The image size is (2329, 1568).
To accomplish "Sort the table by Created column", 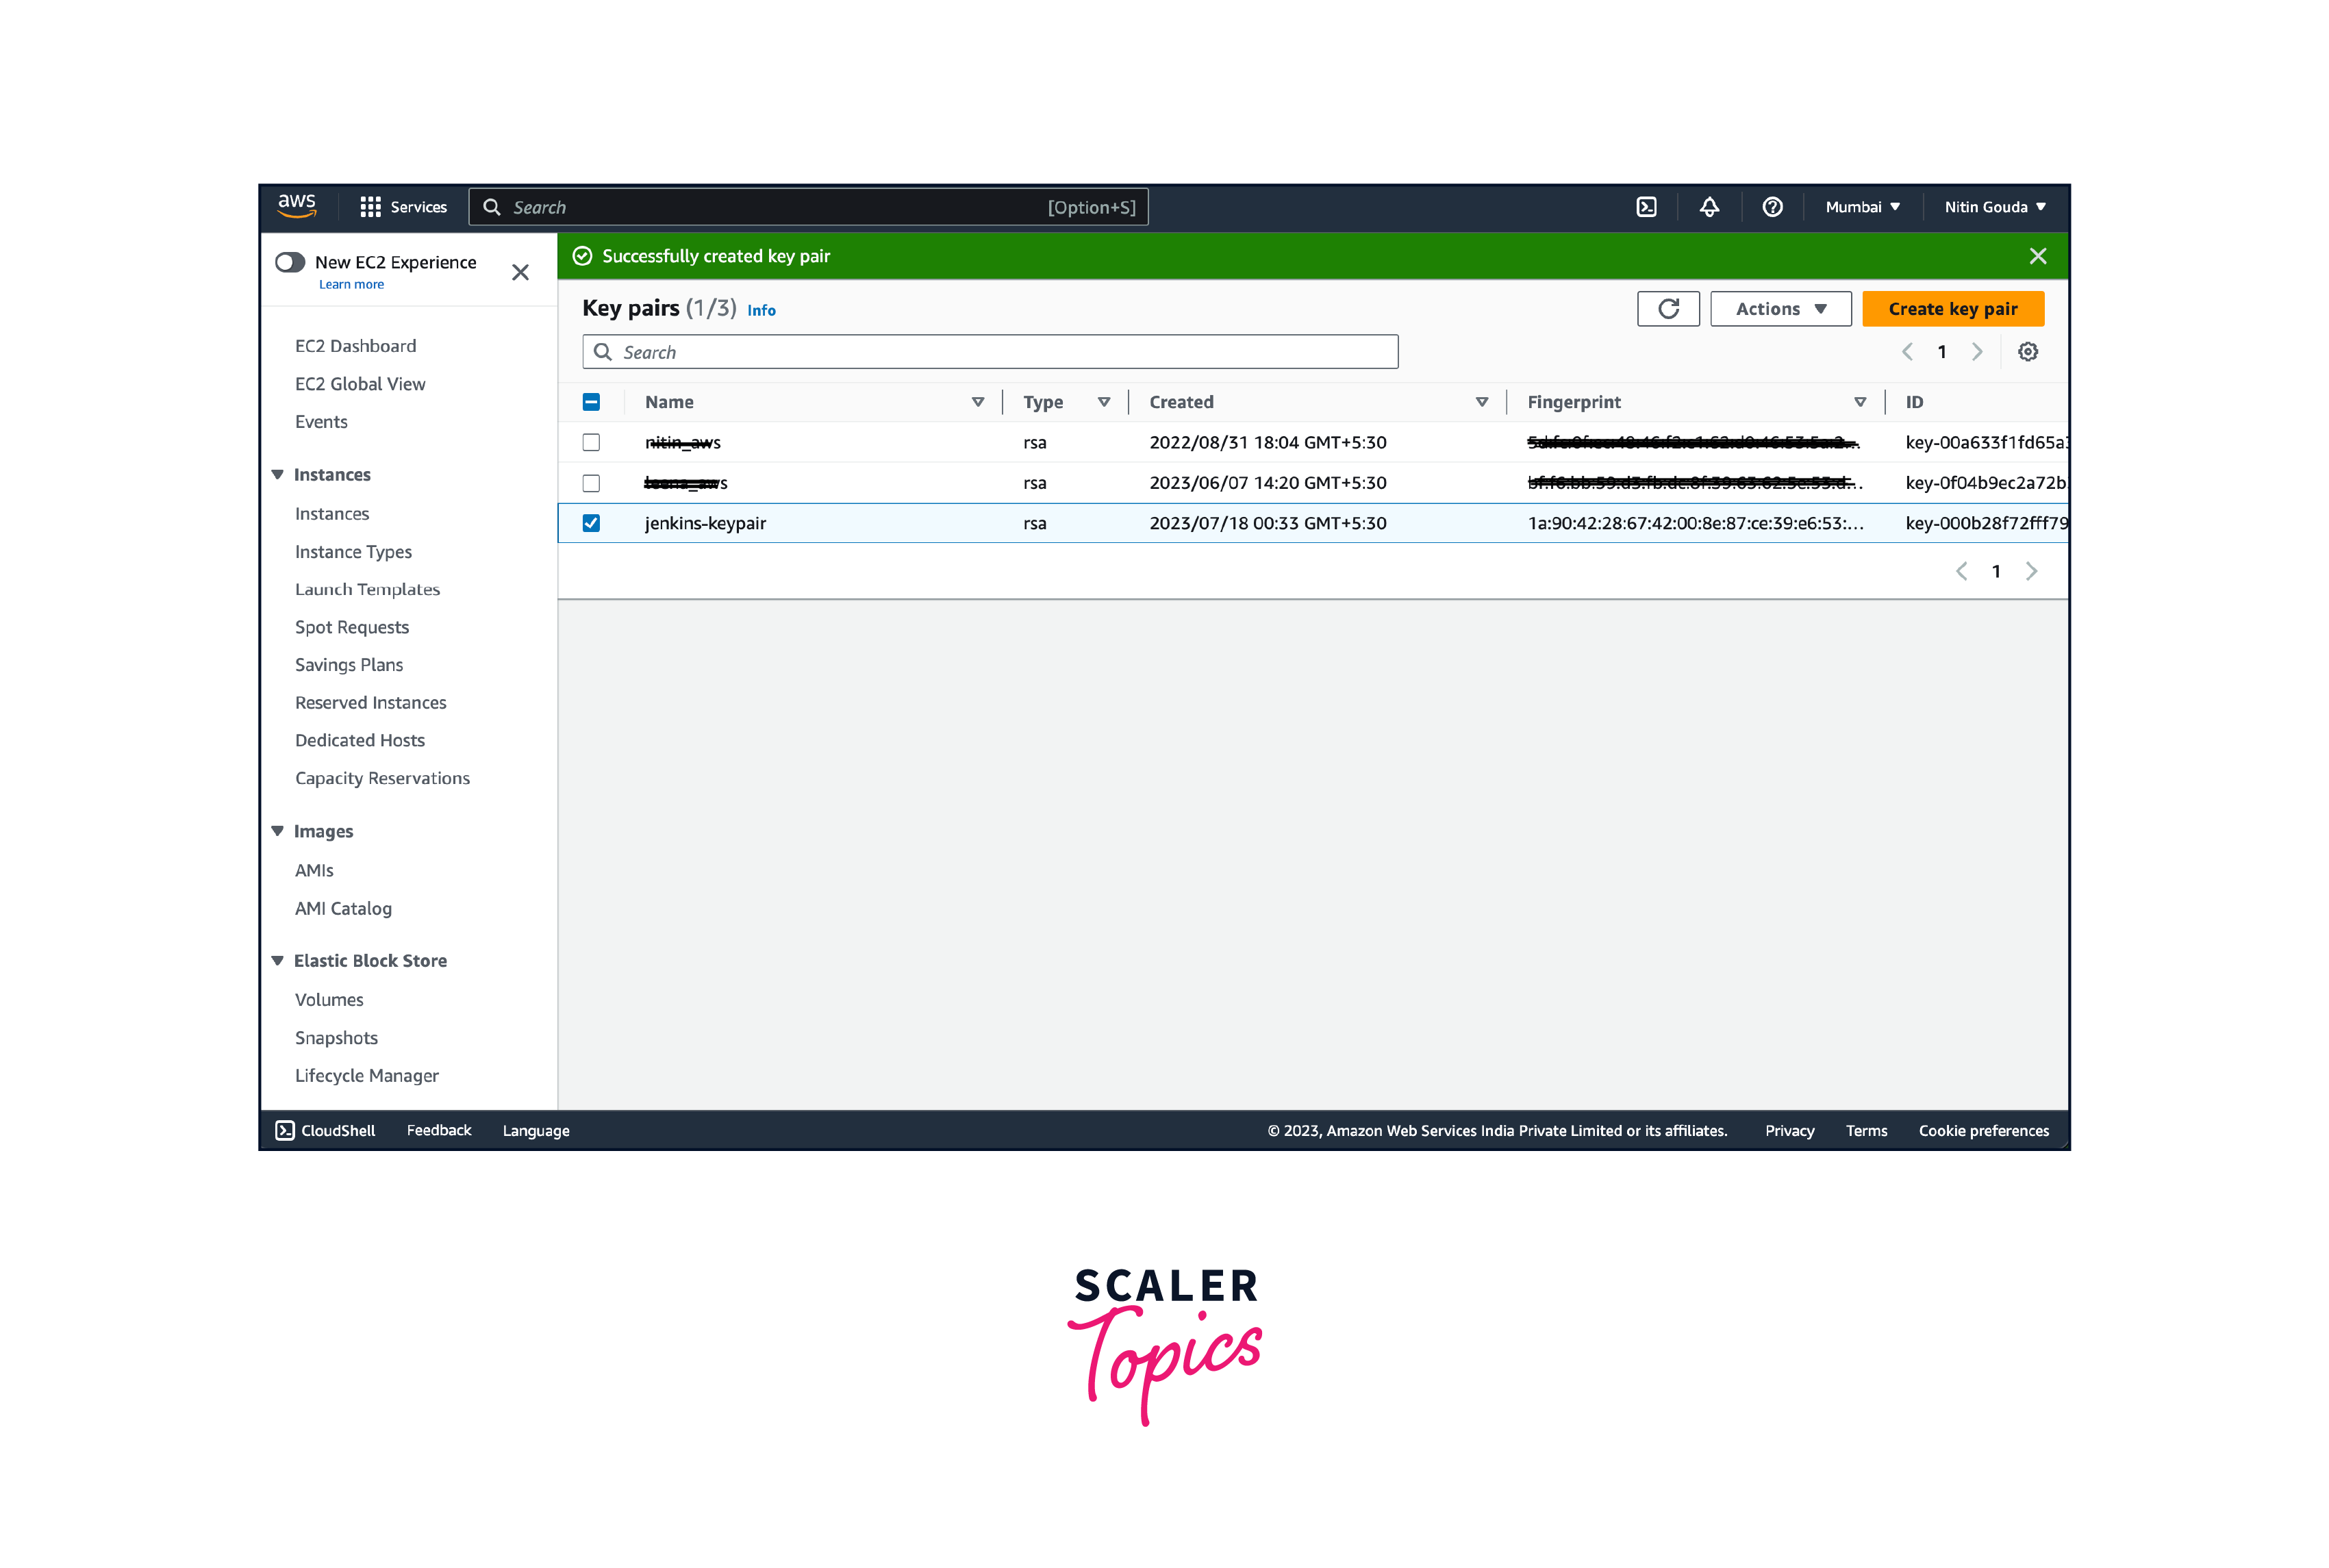I will click(x=1181, y=401).
